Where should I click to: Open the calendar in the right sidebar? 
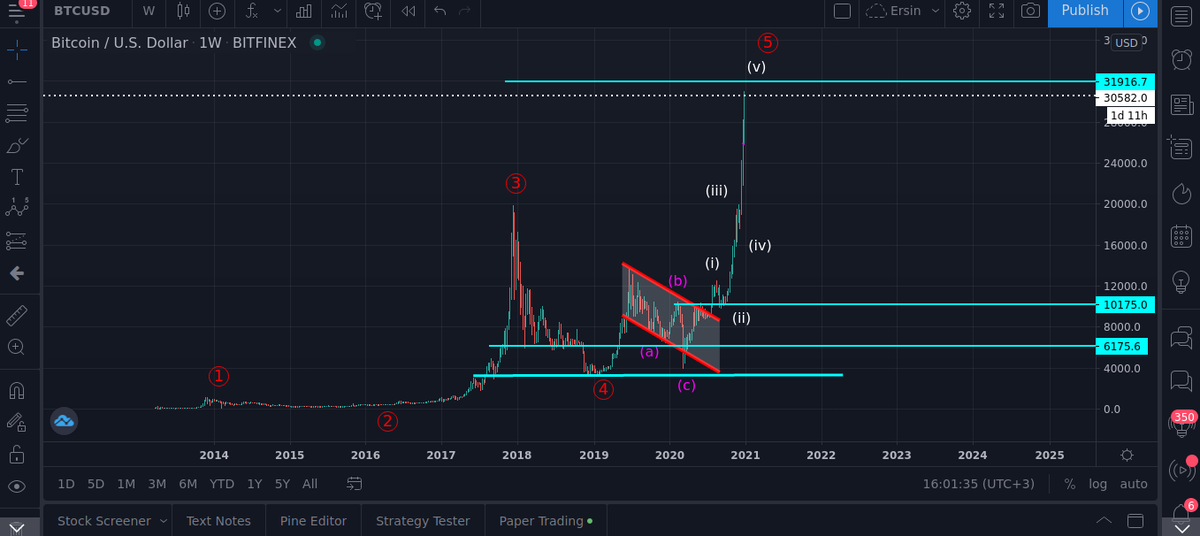point(1181,236)
